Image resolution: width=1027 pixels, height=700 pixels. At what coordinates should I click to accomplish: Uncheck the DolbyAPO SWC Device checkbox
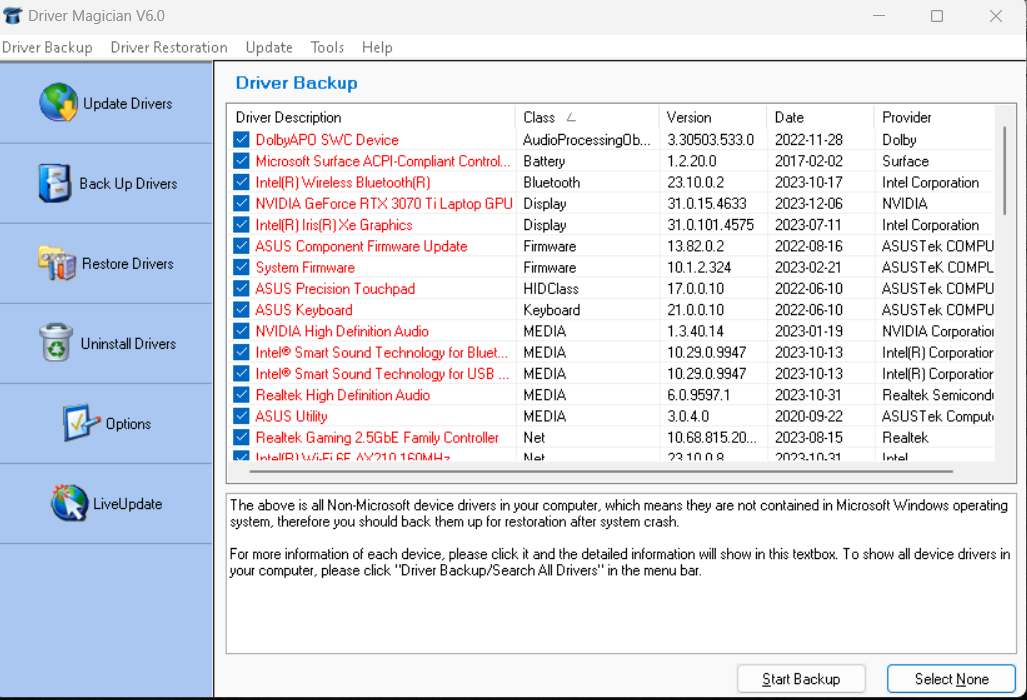(242, 139)
